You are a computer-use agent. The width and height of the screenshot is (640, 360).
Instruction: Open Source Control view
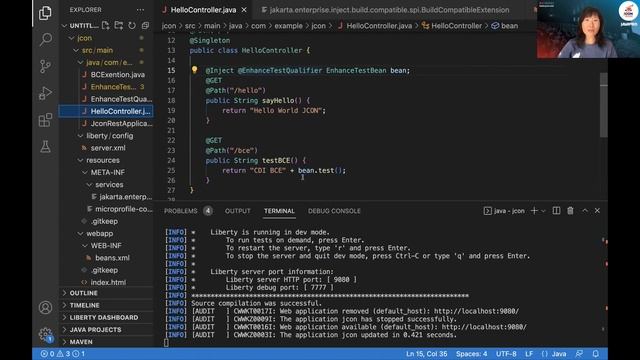click(45, 66)
